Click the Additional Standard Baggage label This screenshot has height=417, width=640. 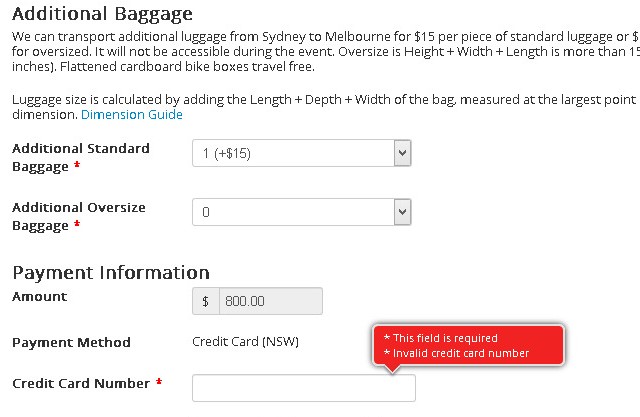80,157
